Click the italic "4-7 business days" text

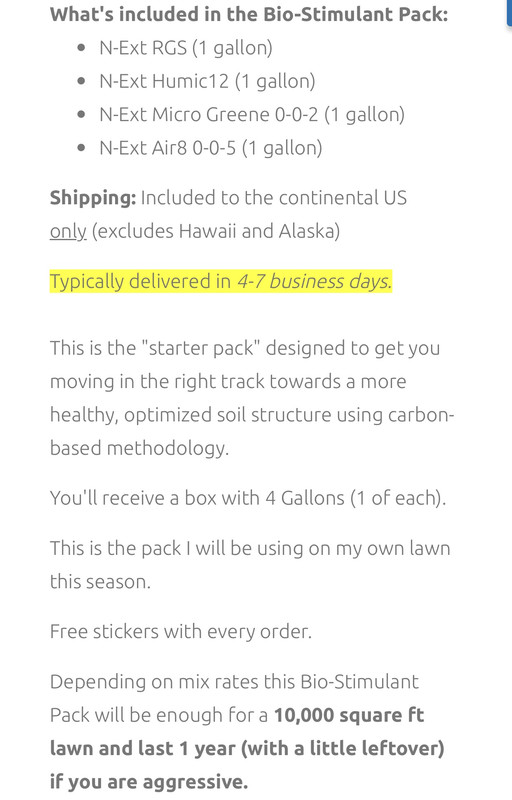314,282
